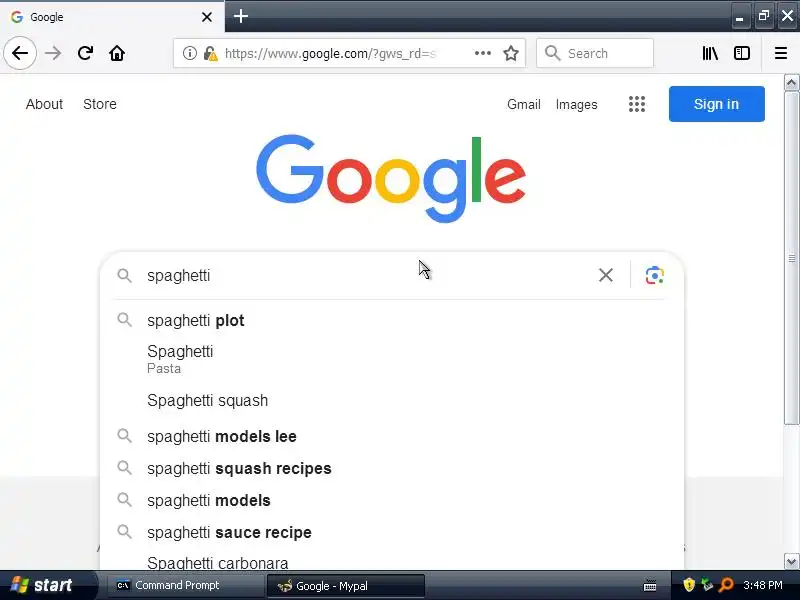The width and height of the screenshot is (800, 600).
Task: Clear the spaghetti search text
Action: click(x=606, y=275)
